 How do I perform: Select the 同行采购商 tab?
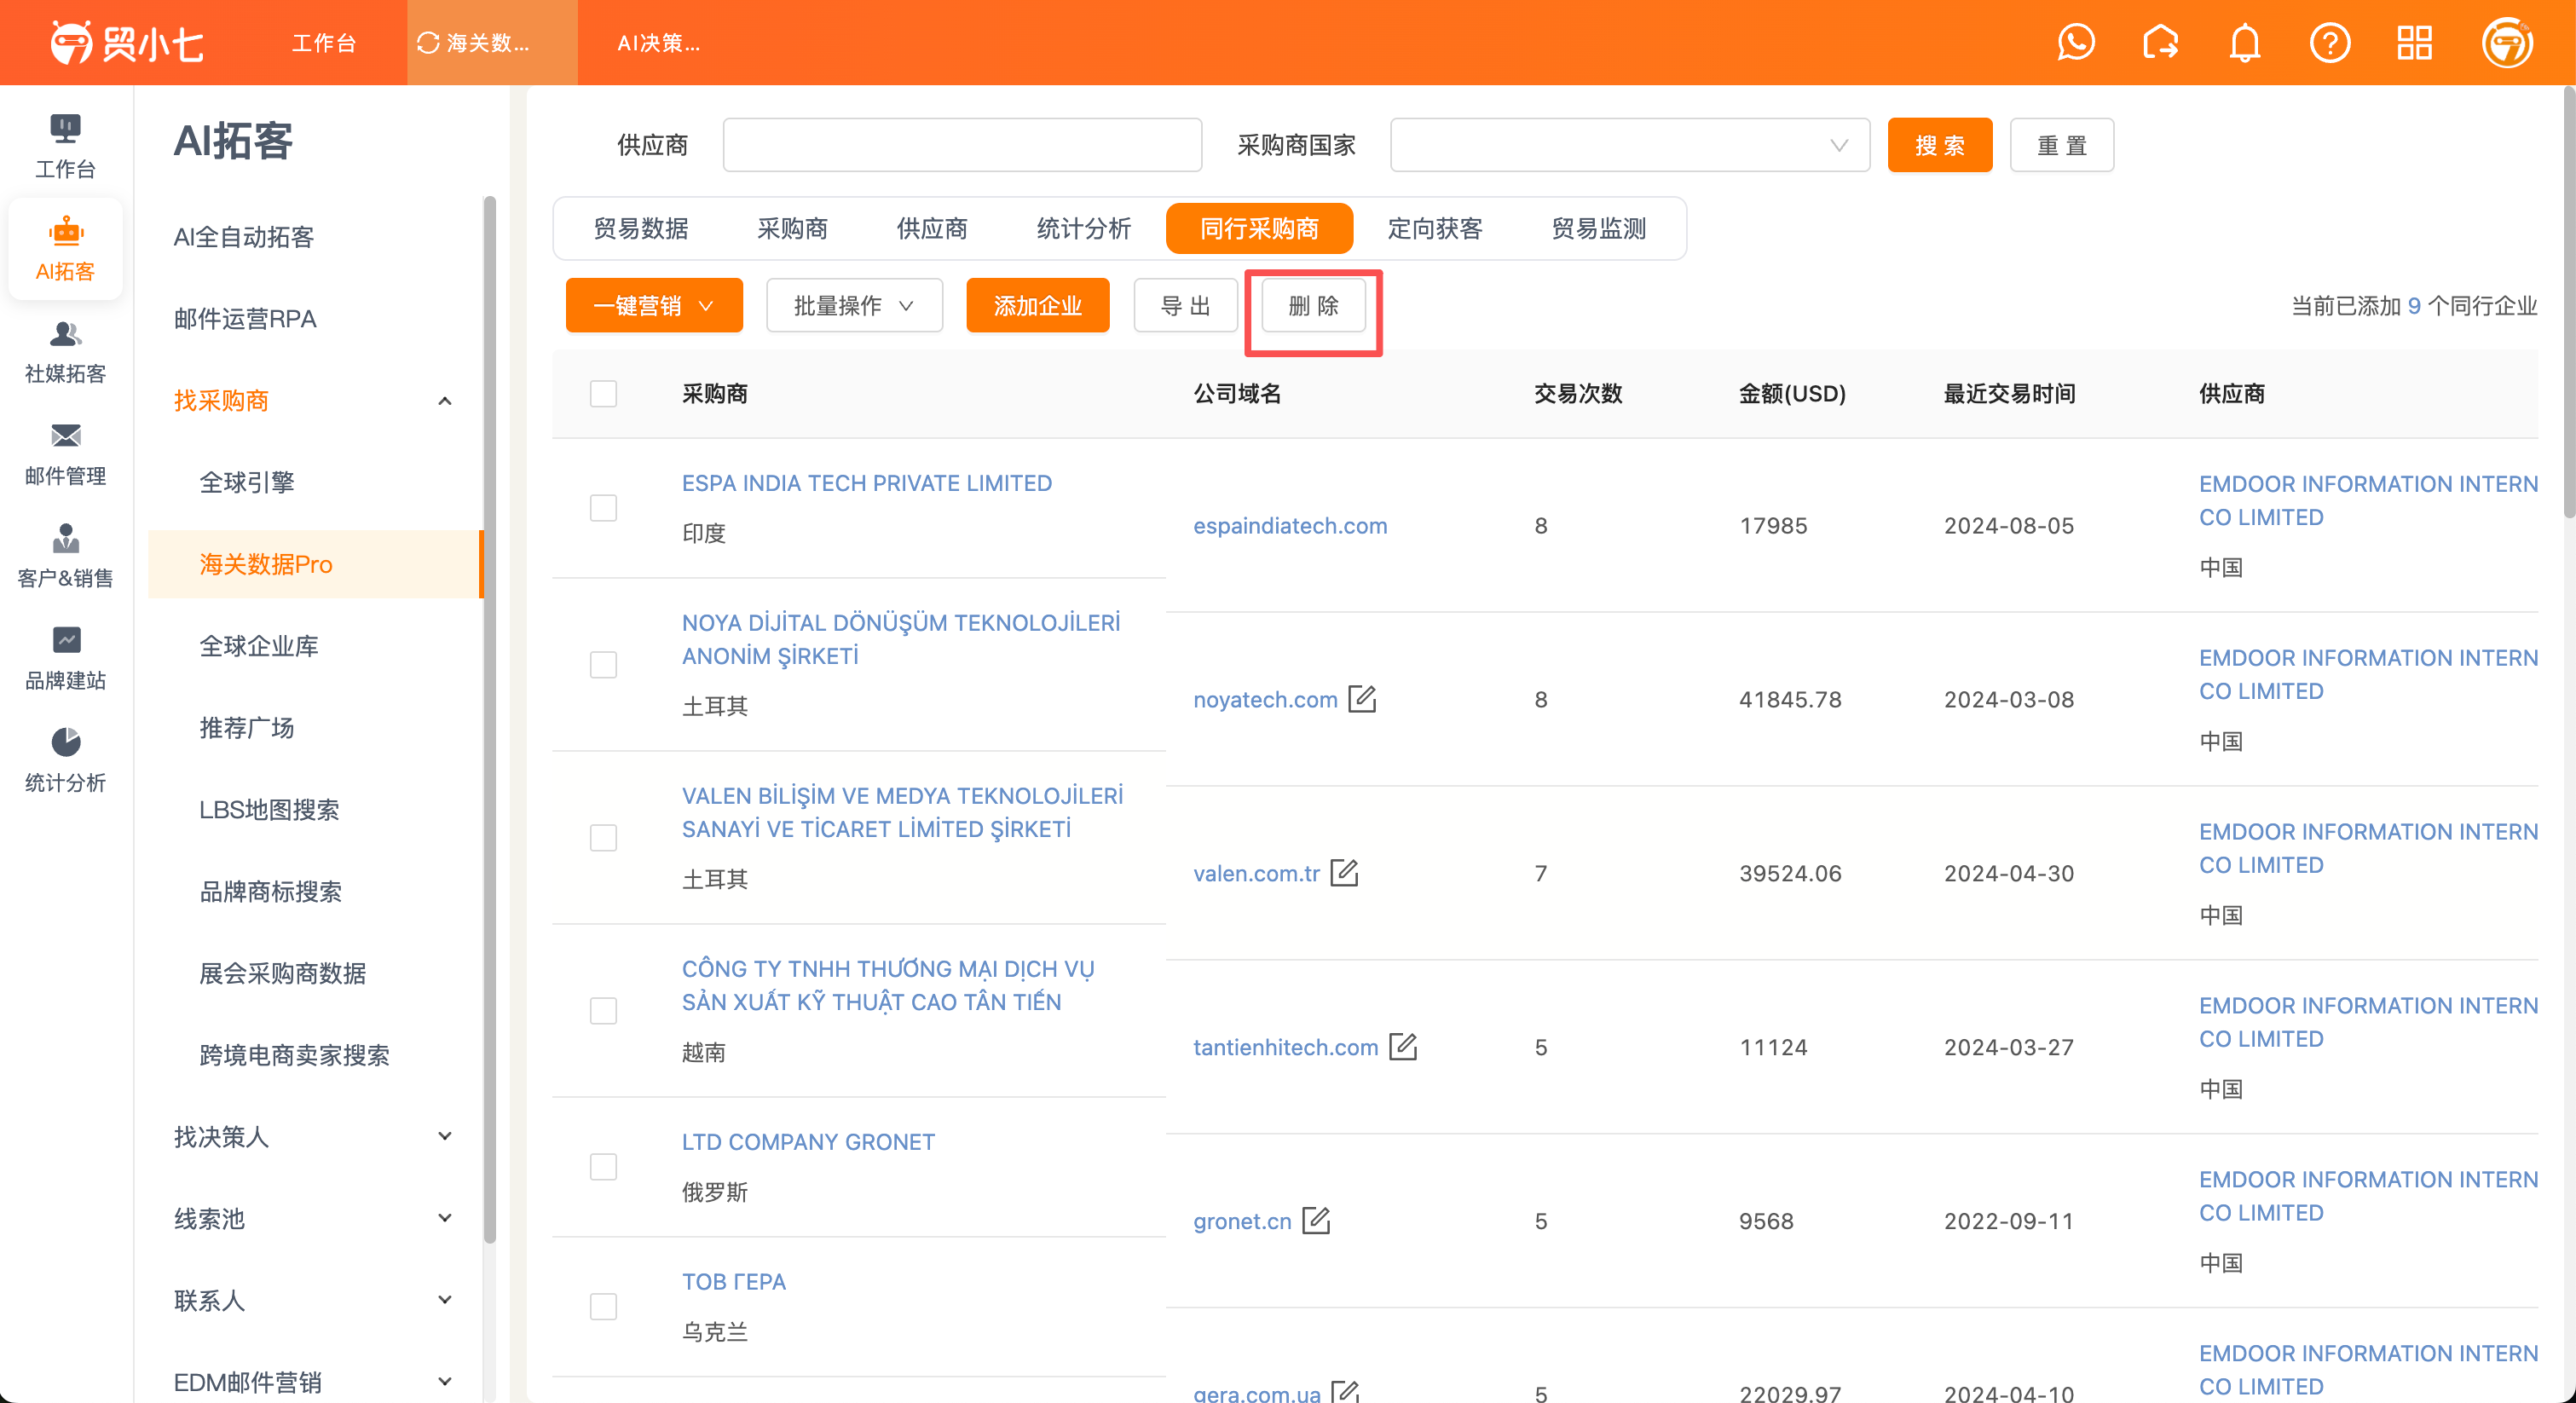tap(1259, 228)
